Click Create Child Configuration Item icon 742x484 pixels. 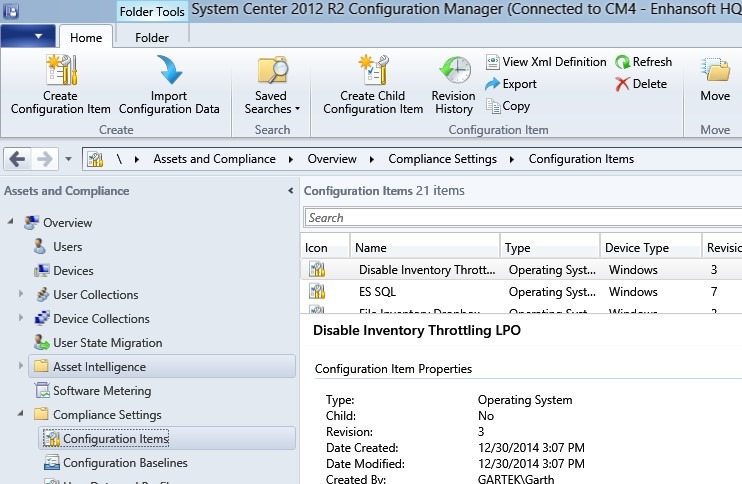[374, 70]
